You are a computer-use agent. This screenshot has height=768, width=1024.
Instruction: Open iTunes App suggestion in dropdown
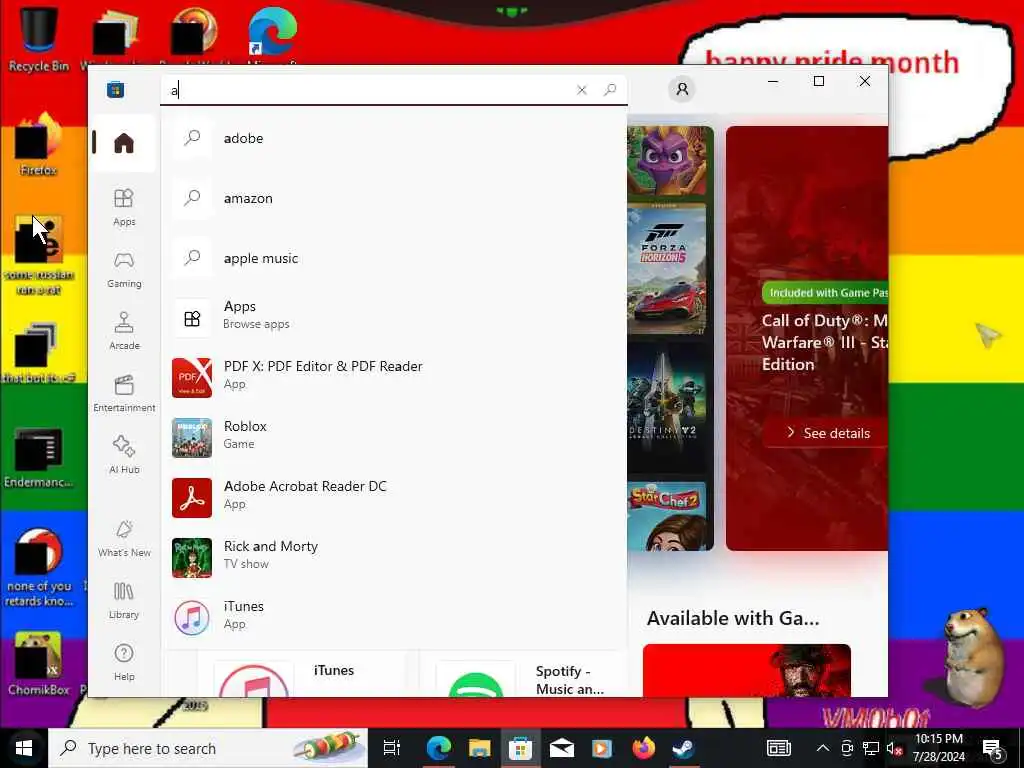[394, 617]
